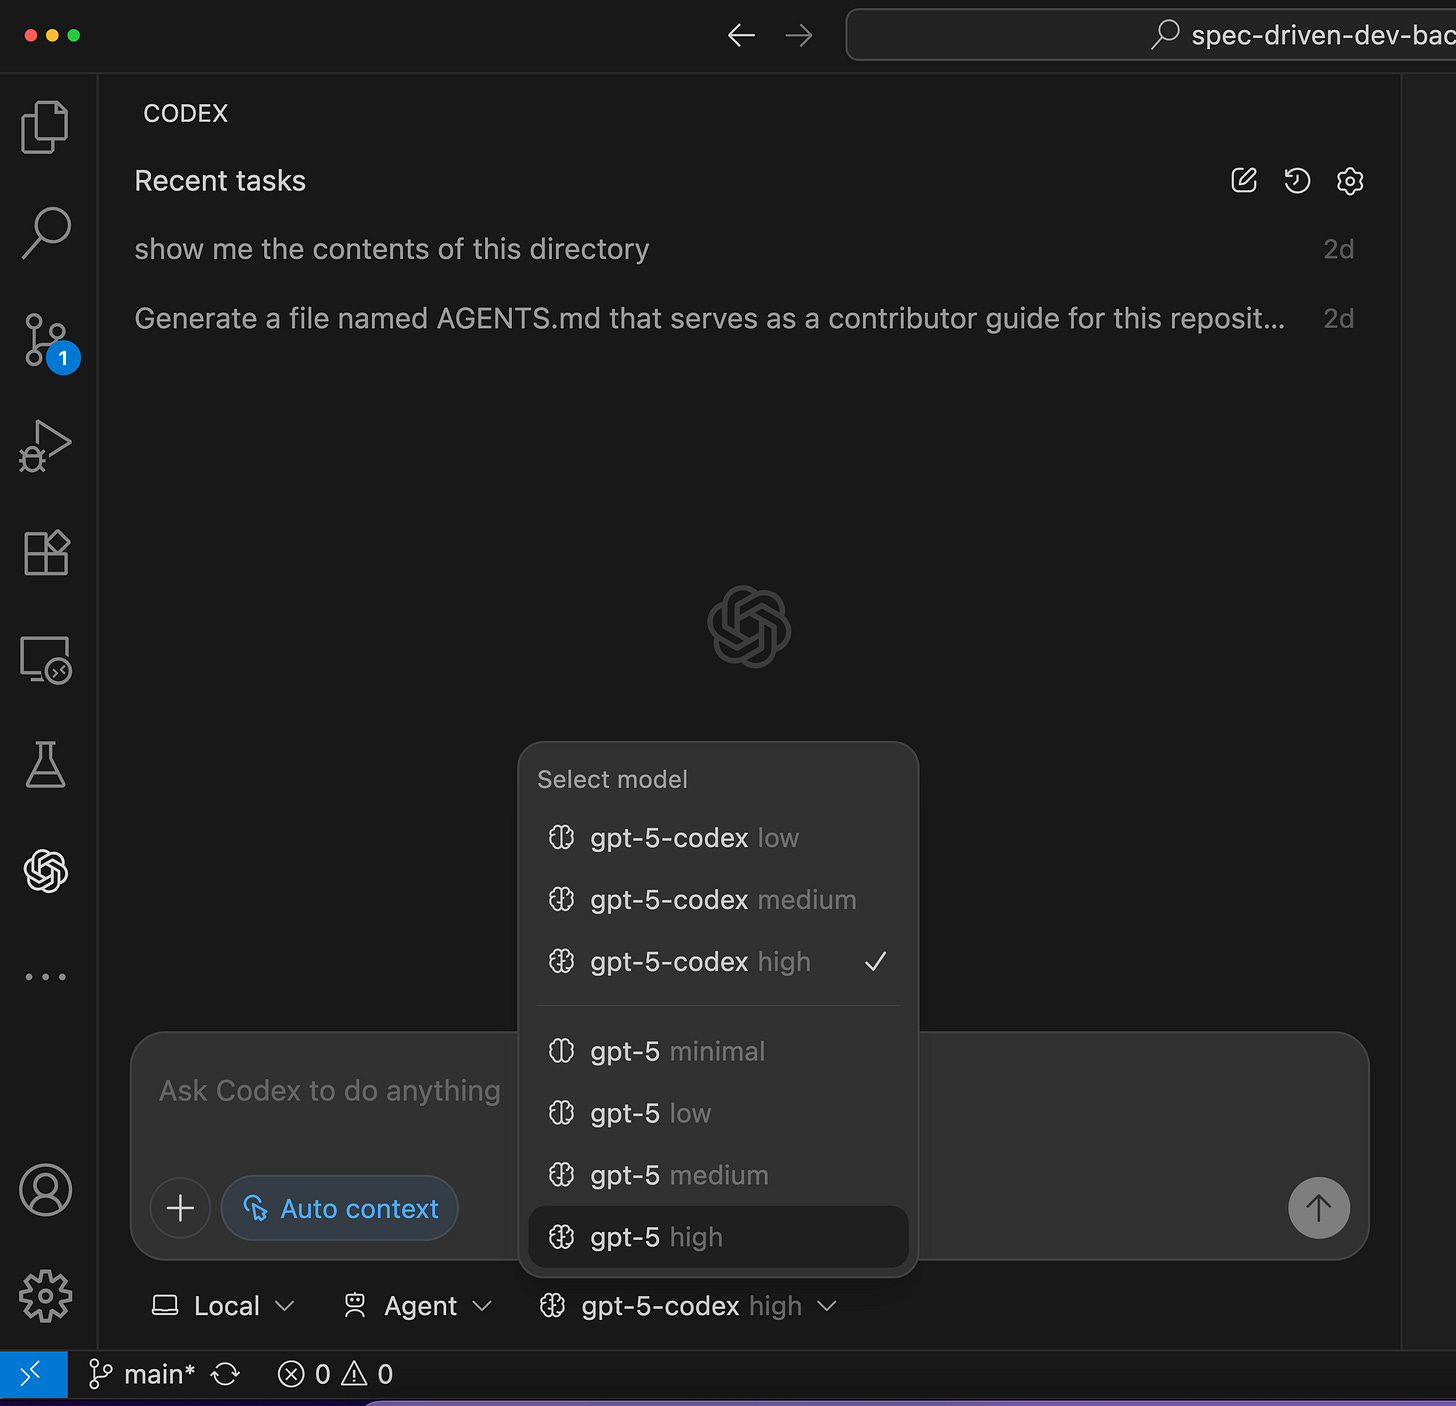Open the Run and Debug view
The image size is (1456, 1406).
(x=45, y=446)
